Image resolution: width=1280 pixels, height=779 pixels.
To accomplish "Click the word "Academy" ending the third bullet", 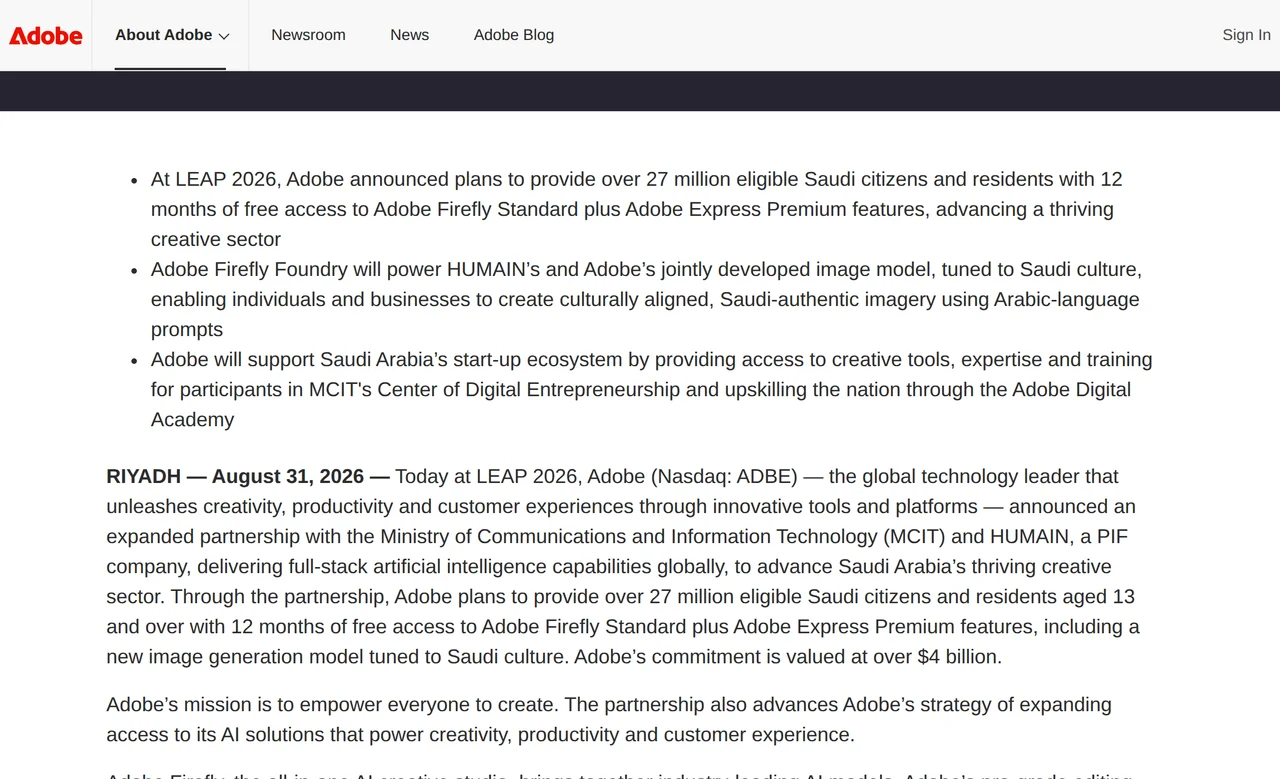I will pyautogui.click(x=192, y=419).
